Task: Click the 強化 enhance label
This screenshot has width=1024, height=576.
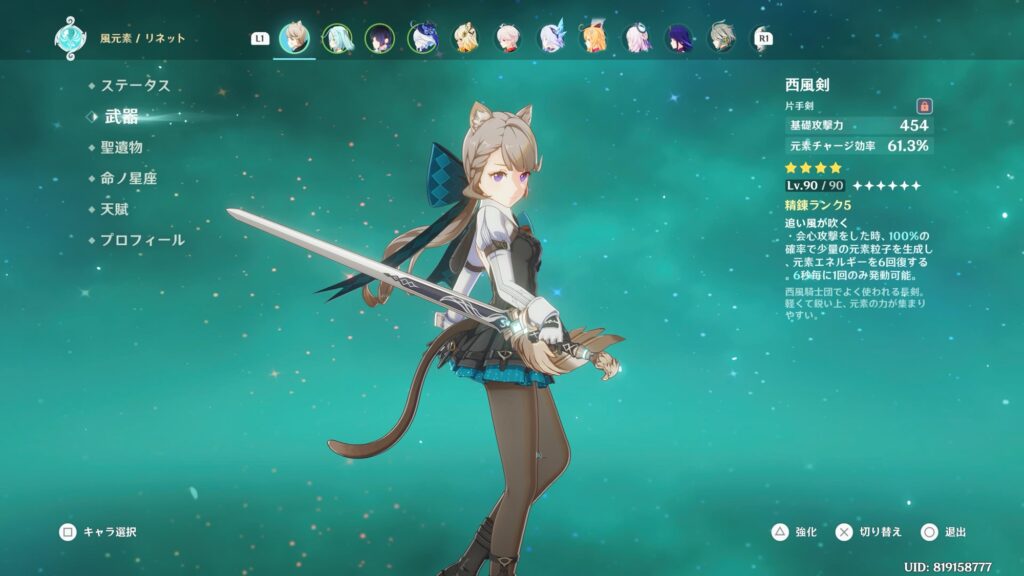Action: [806, 532]
